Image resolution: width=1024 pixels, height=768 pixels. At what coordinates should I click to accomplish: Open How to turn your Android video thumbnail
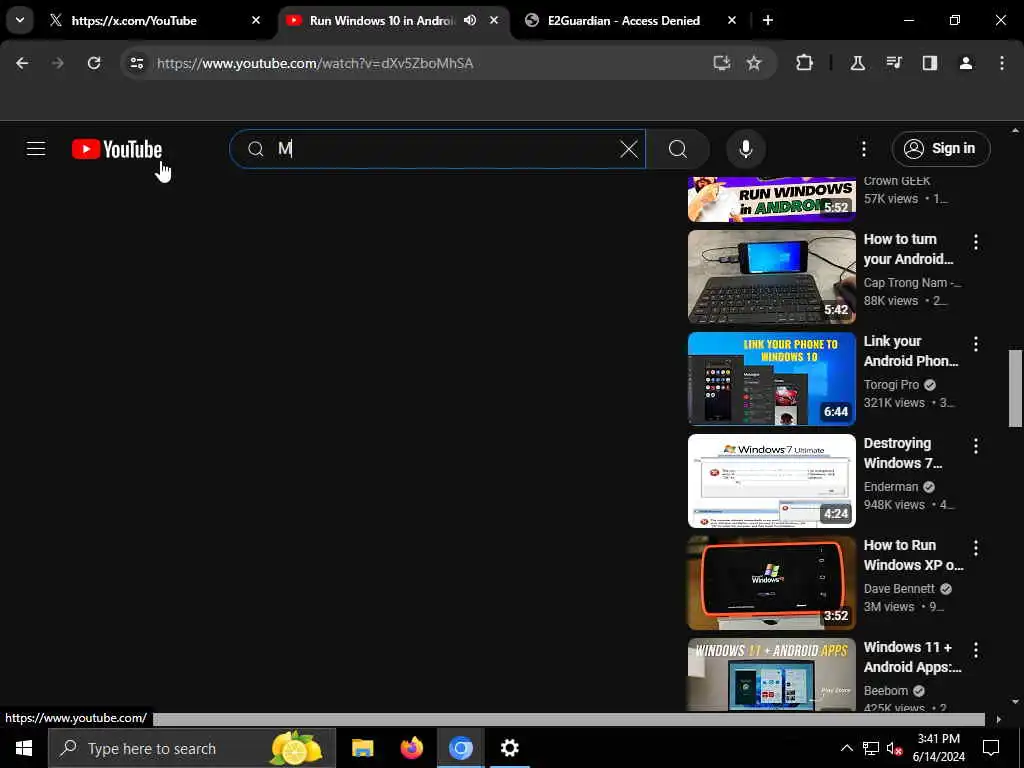pos(771,277)
